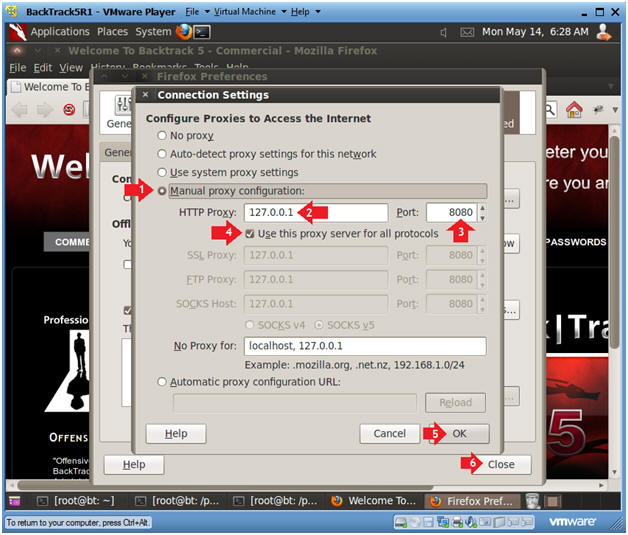Switch to Firefox Pref... taskbar item
This screenshot has width=628, height=535.
tap(471, 501)
